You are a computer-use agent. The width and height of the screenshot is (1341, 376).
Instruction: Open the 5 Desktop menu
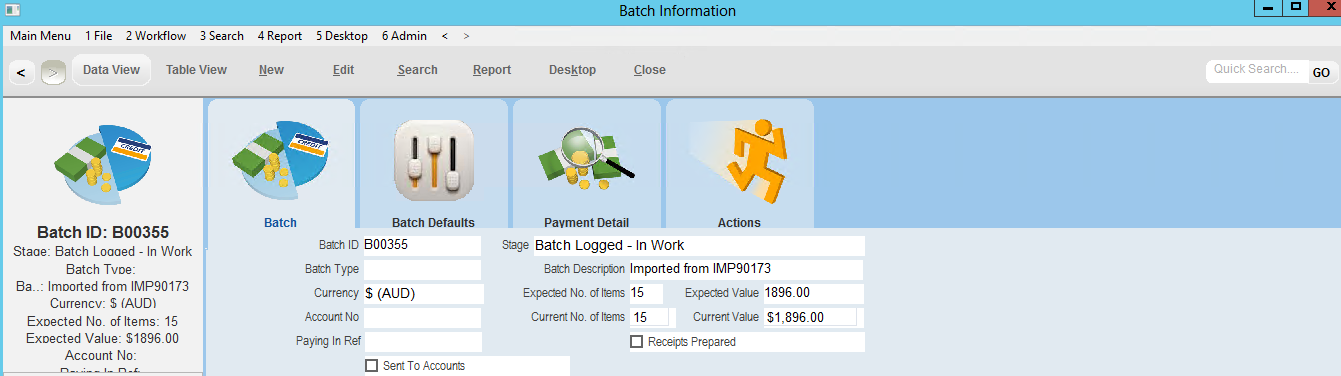[x=342, y=36]
